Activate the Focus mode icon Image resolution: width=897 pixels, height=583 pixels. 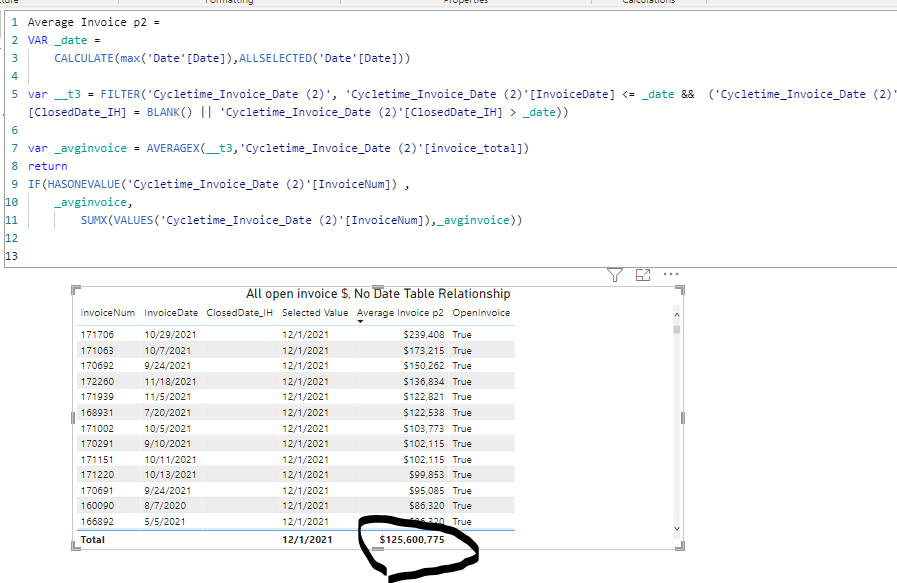pos(643,275)
